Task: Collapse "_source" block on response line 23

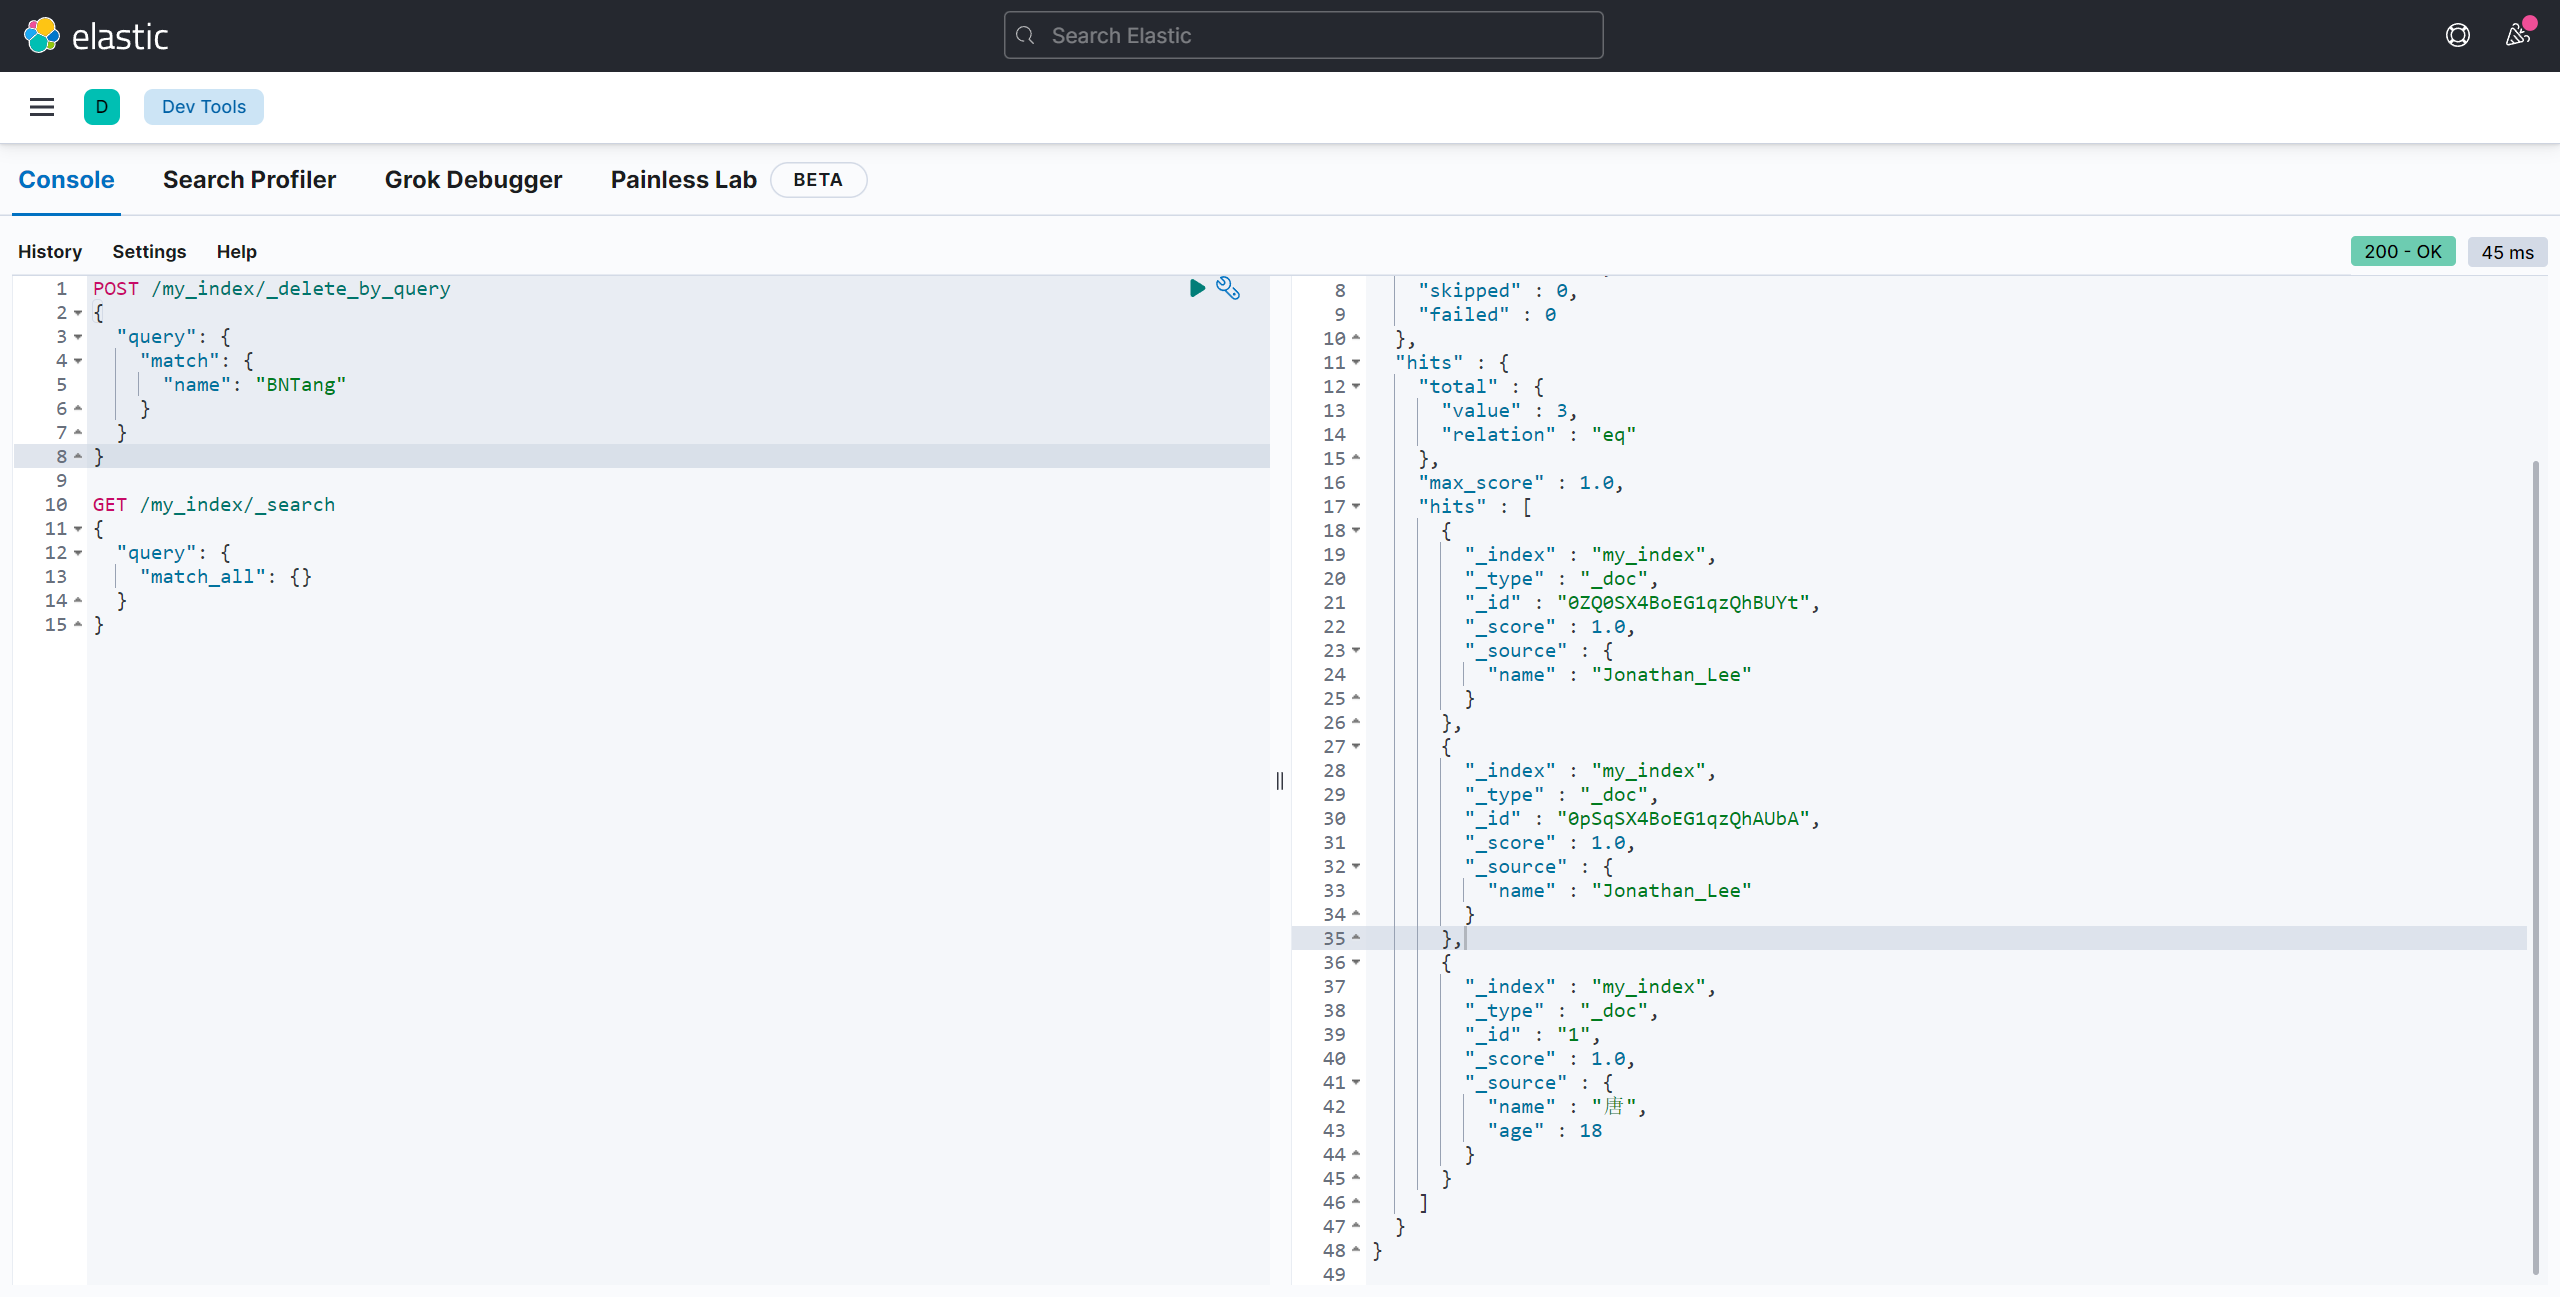Action: coord(1356,651)
